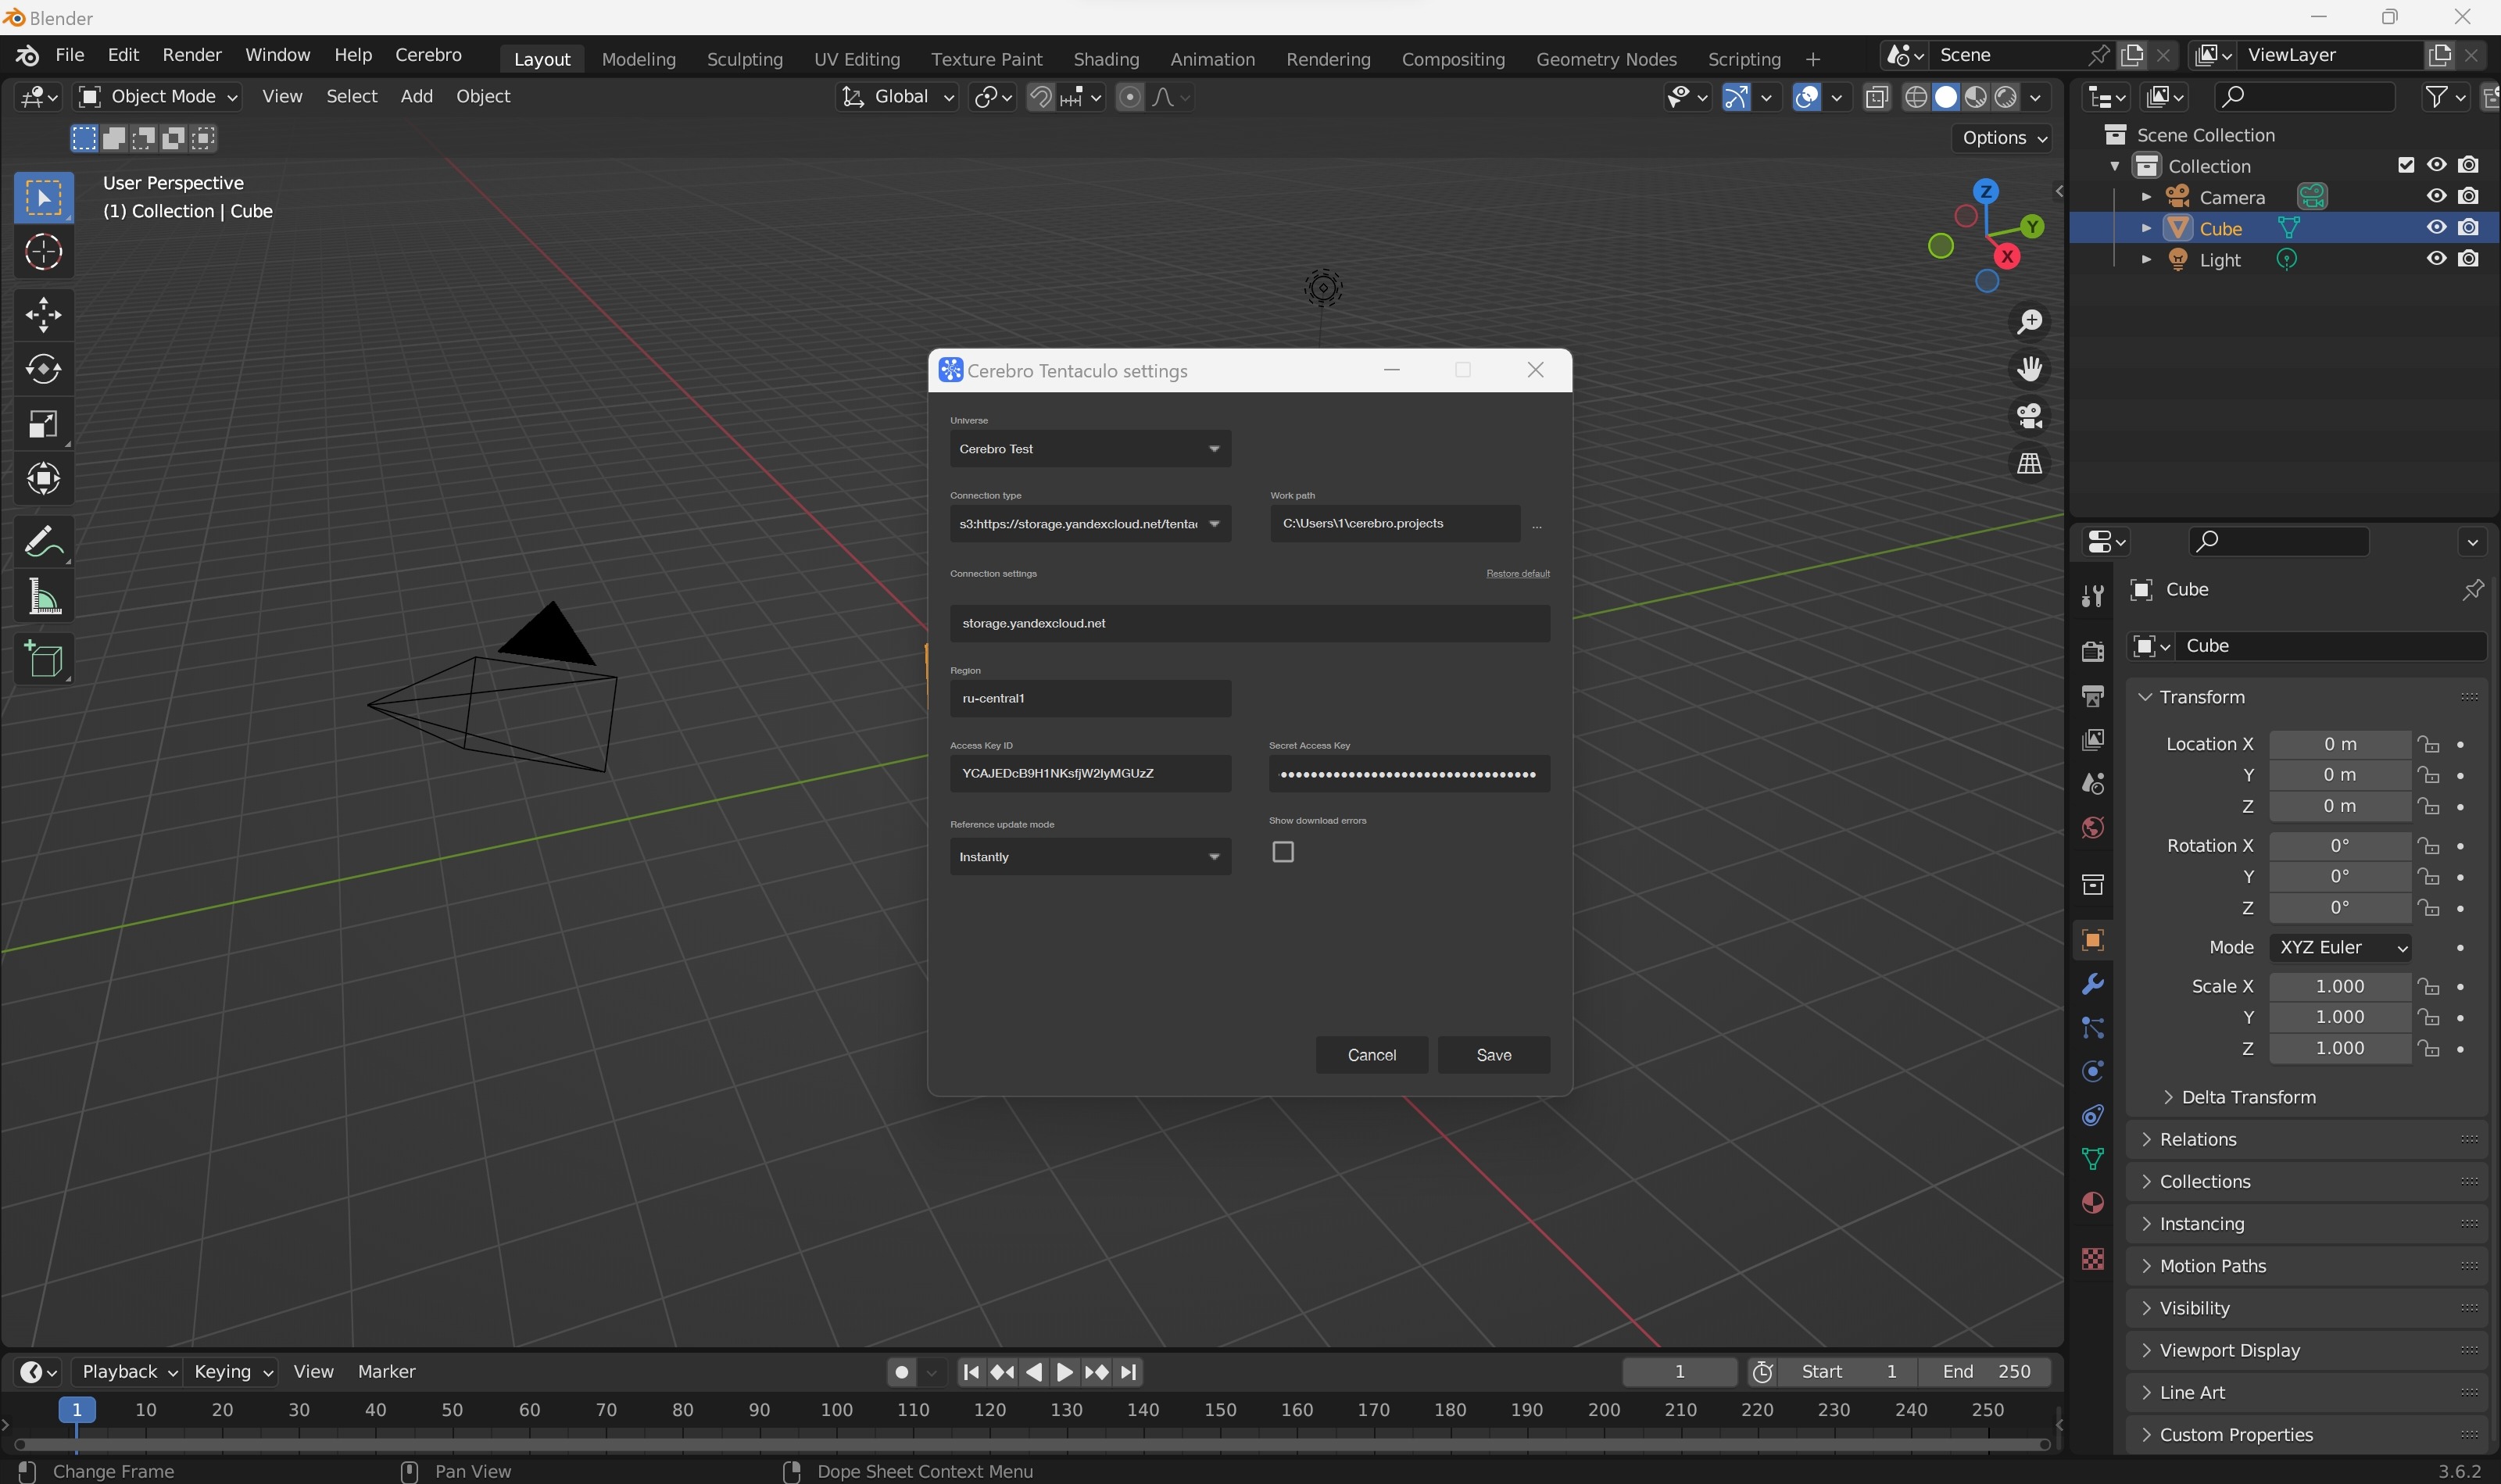Open the World properties tab
The image size is (2501, 1484).
2092,828
